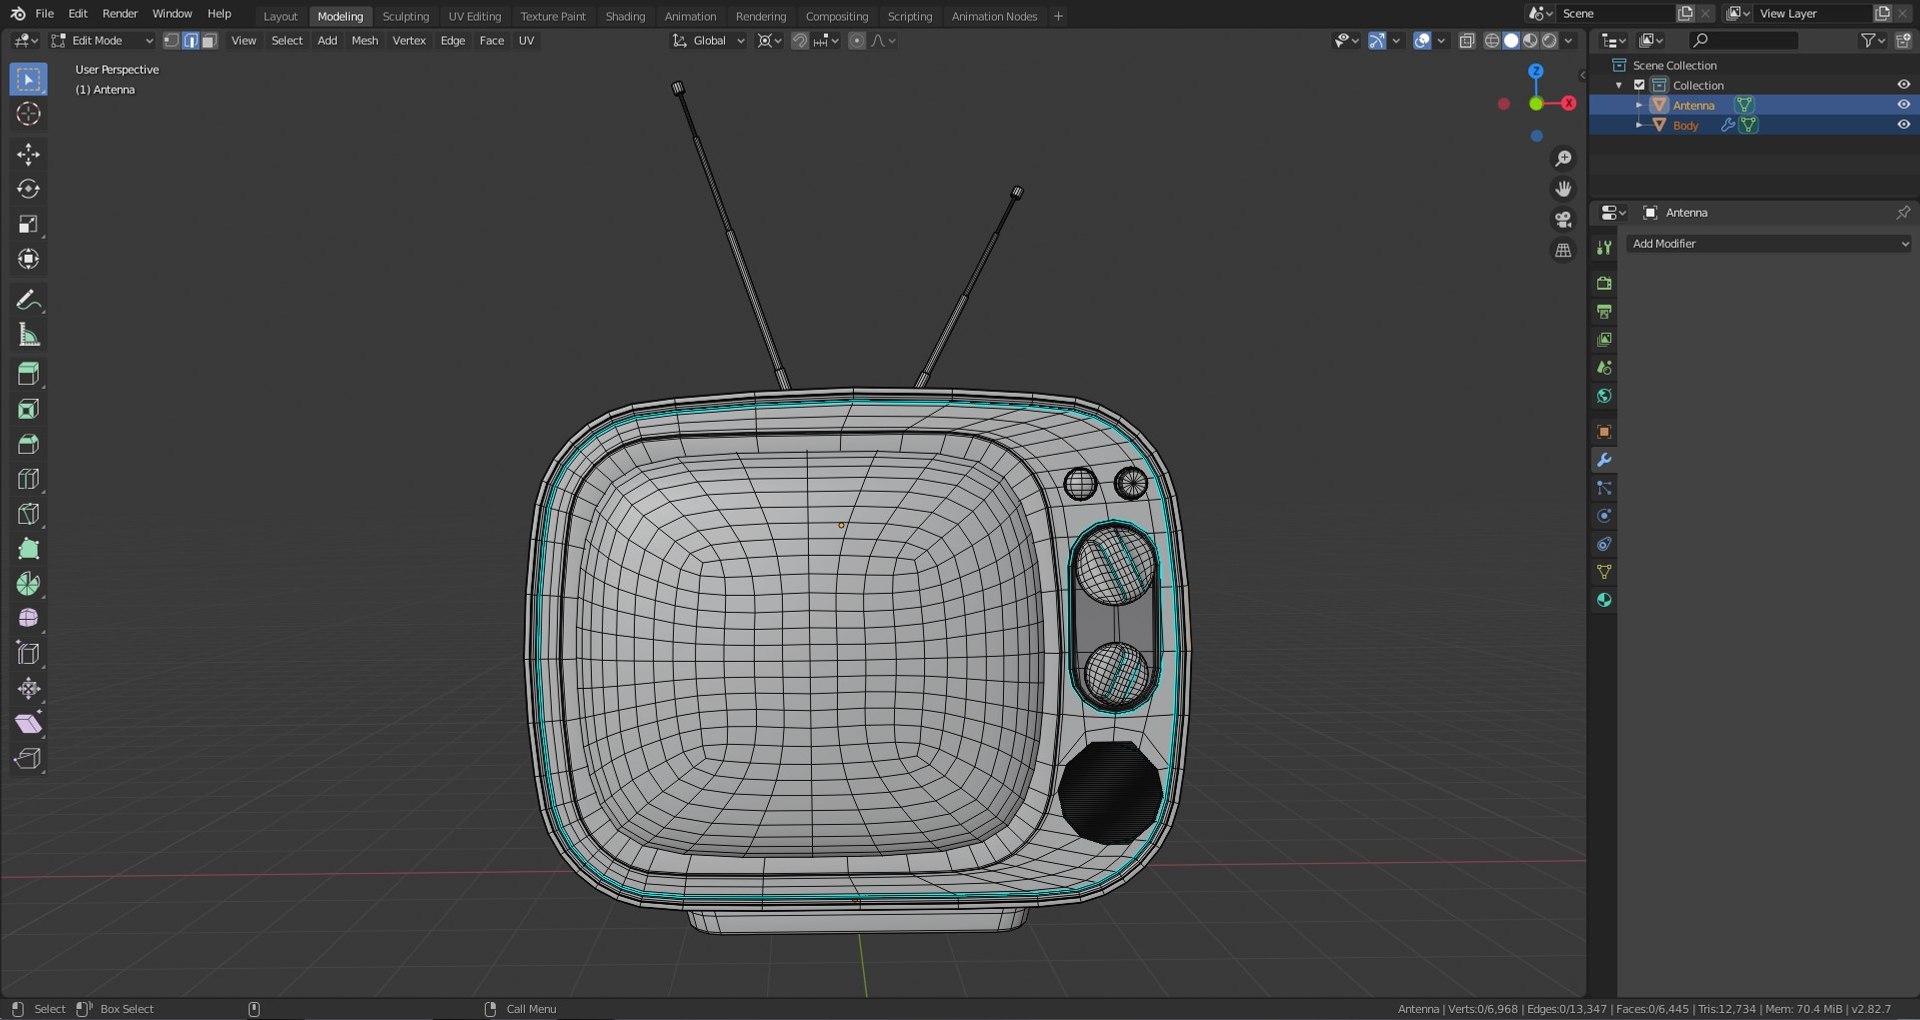Switch to the UV Editing workspace tab
The image size is (1920, 1020).
[474, 16]
